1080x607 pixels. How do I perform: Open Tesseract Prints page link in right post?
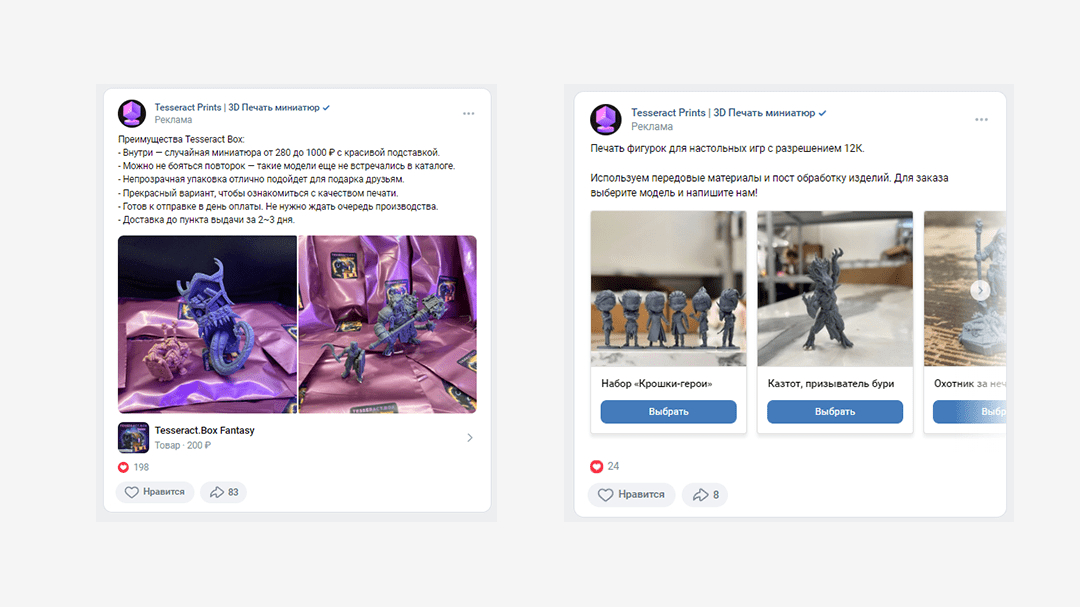[723, 112]
